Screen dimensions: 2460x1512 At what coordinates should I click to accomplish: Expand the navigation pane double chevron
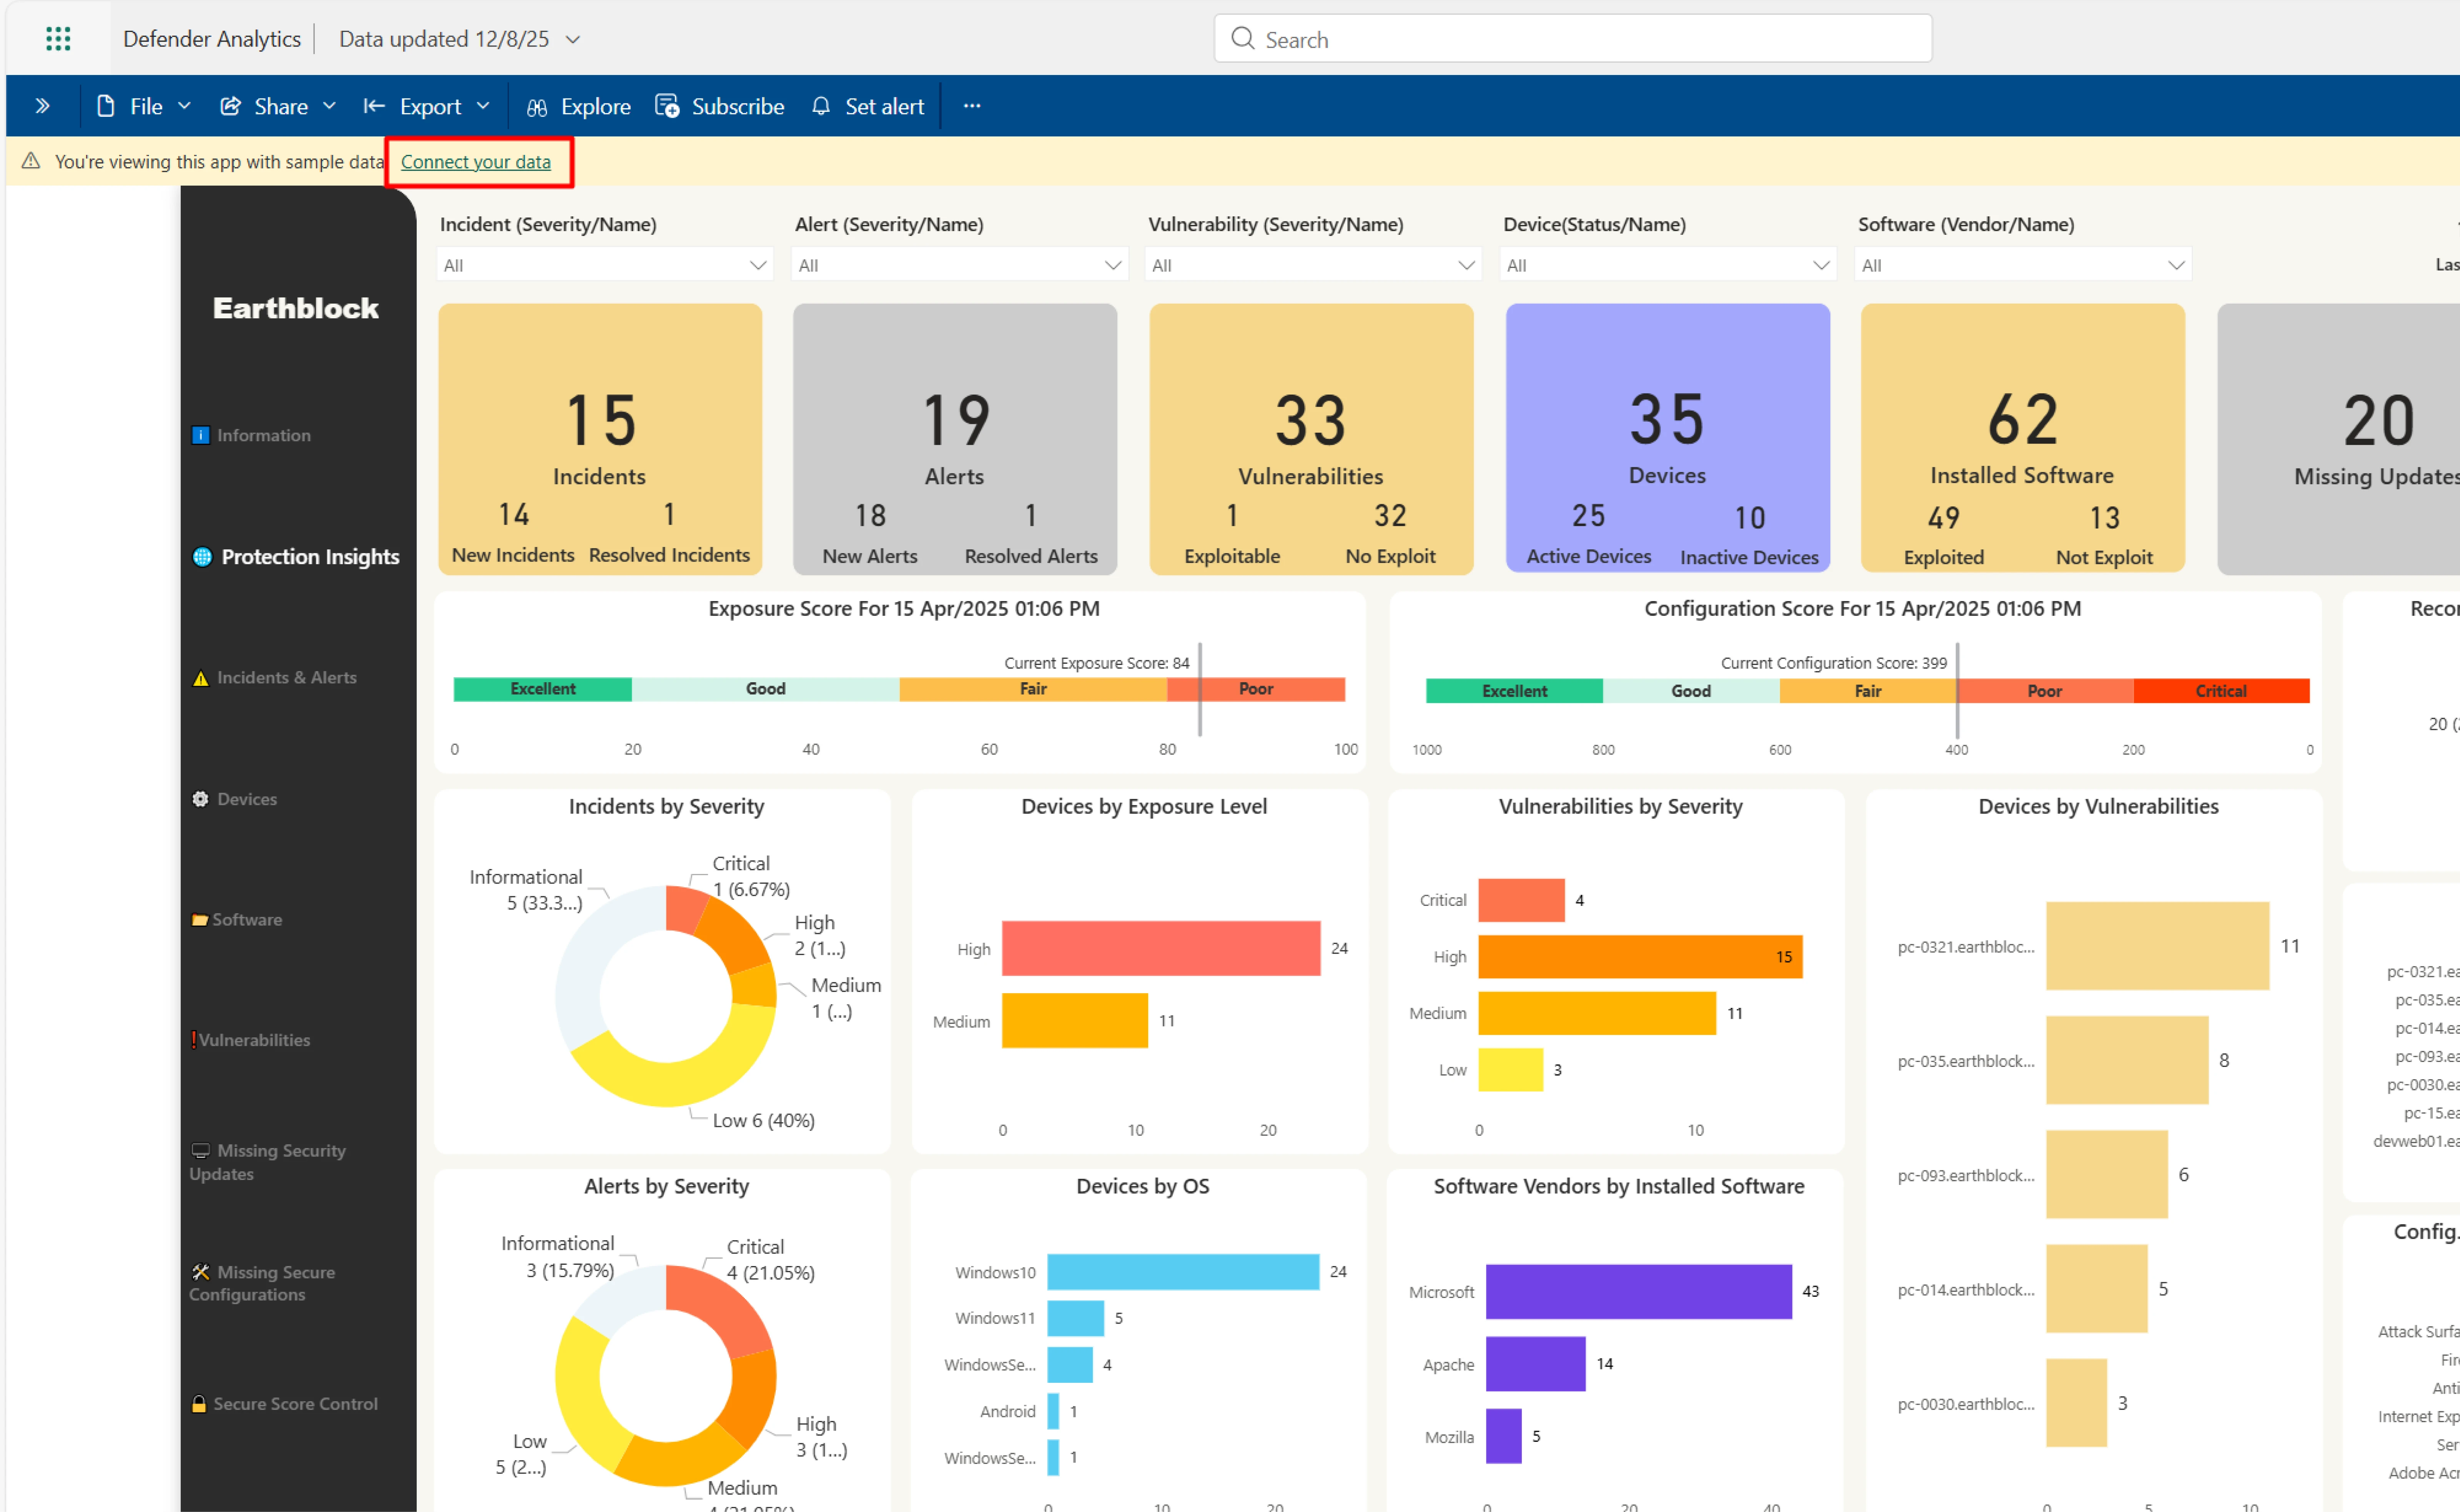42,106
